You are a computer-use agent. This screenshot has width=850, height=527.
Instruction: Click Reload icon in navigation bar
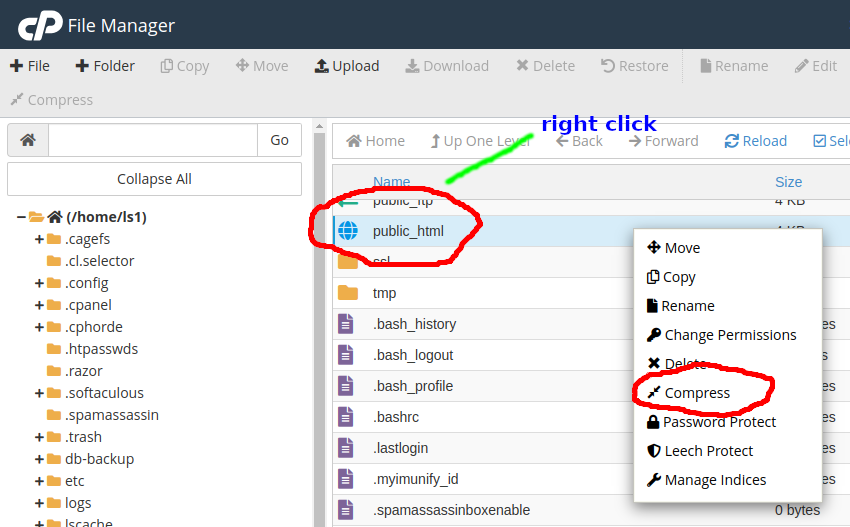[x=732, y=141]
